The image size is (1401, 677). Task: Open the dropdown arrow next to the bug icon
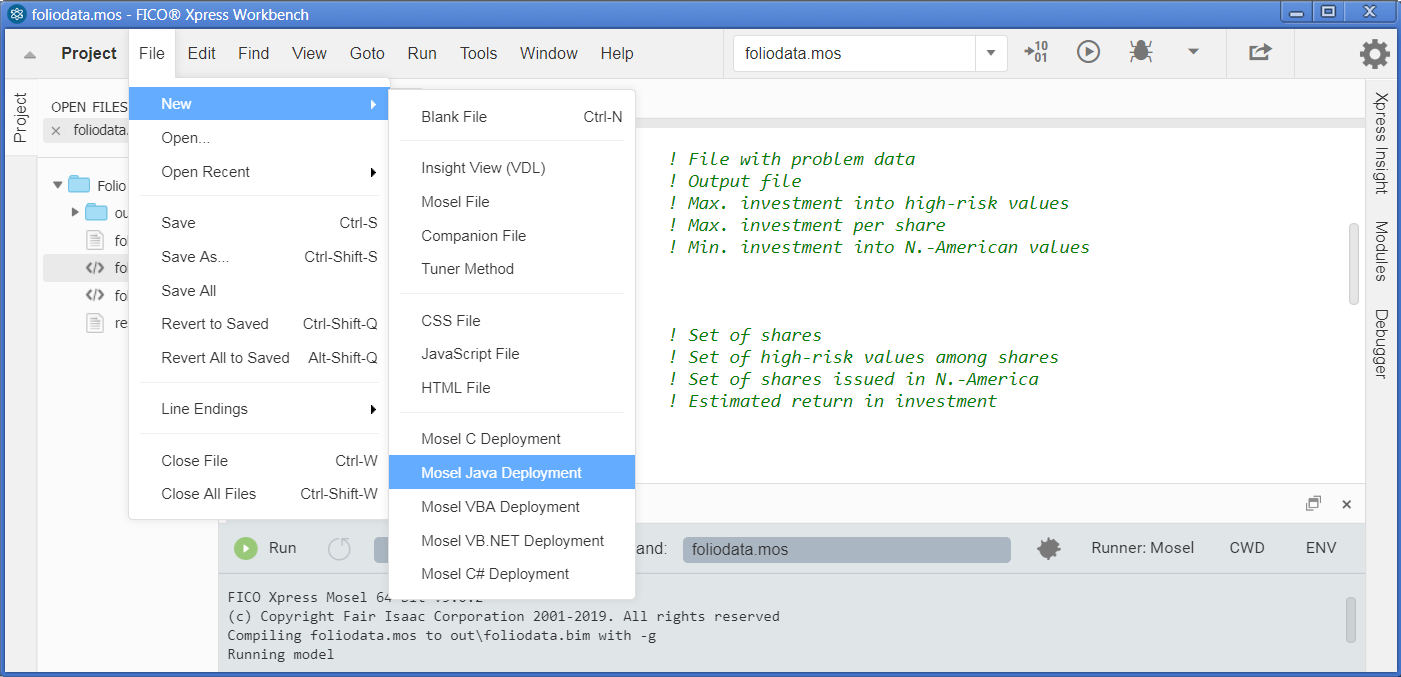1193,52
